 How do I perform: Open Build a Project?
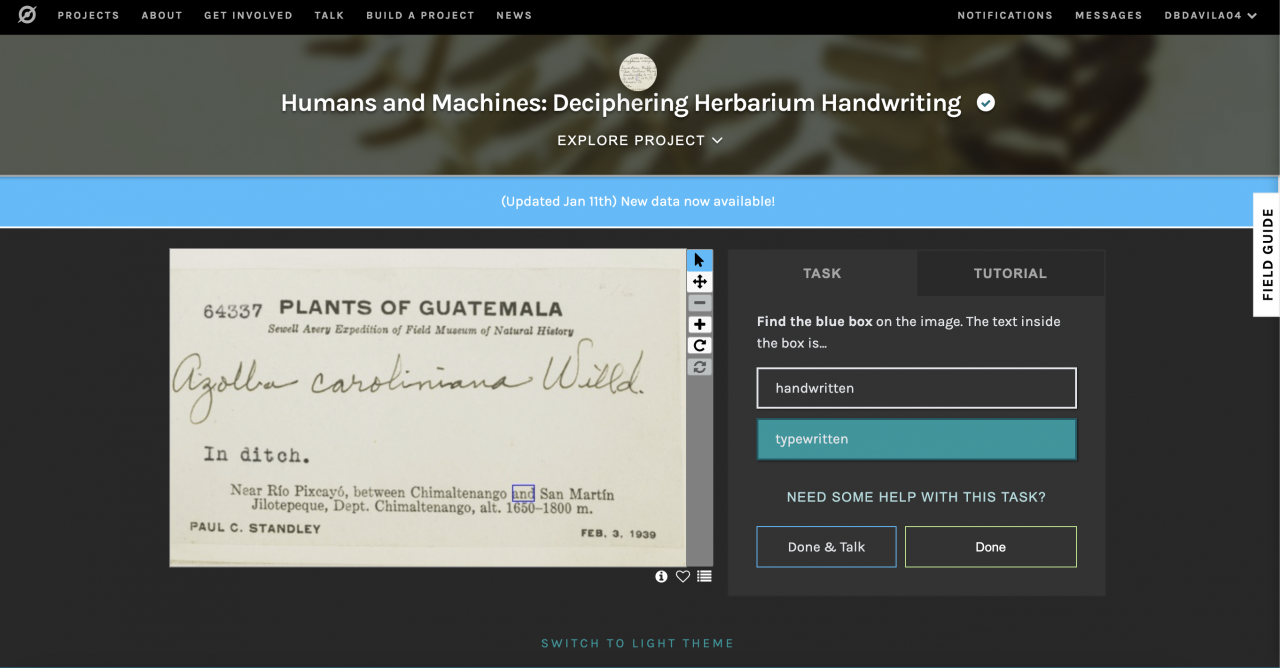click(x=420, y=15)
